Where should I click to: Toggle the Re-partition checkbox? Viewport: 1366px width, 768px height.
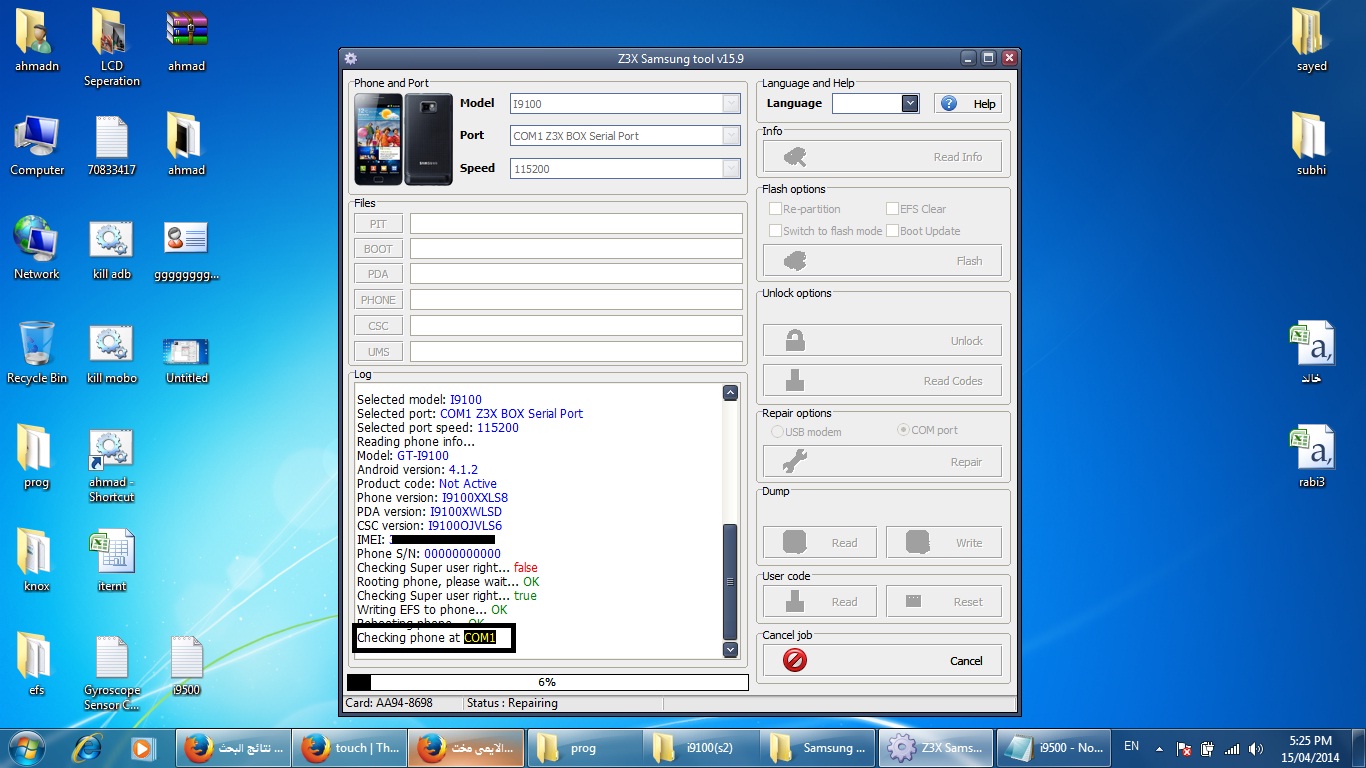[x=775, y=209]
